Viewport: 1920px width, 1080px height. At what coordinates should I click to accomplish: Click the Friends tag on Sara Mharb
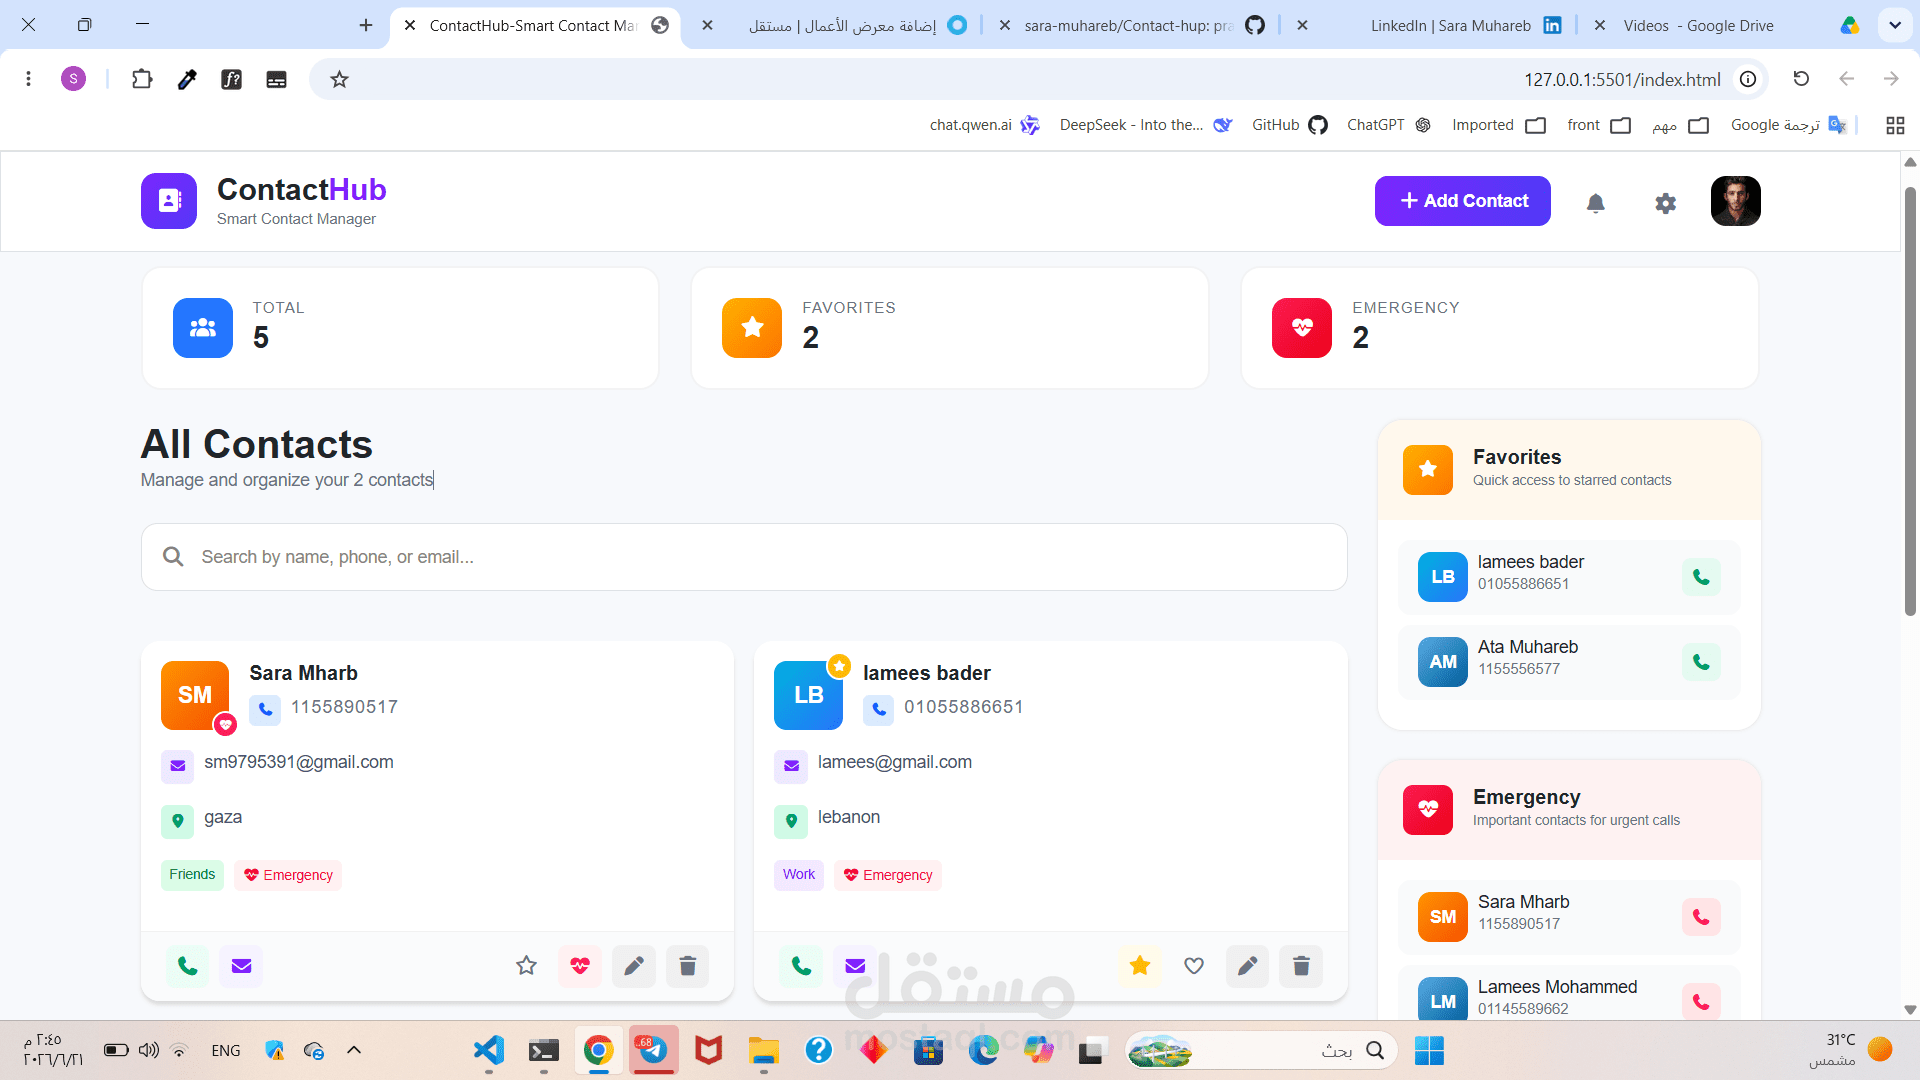[x=192, y=875]
